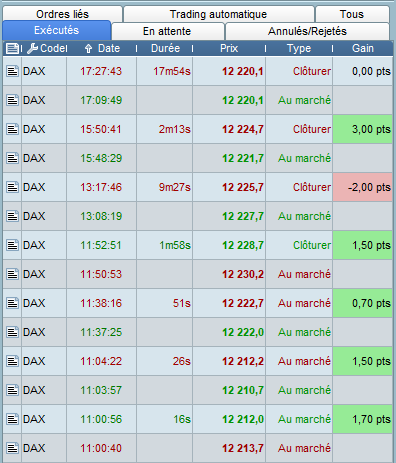
Task: Click the price 12 213,7
Action: pyautogui.click(x=243, y=448)
